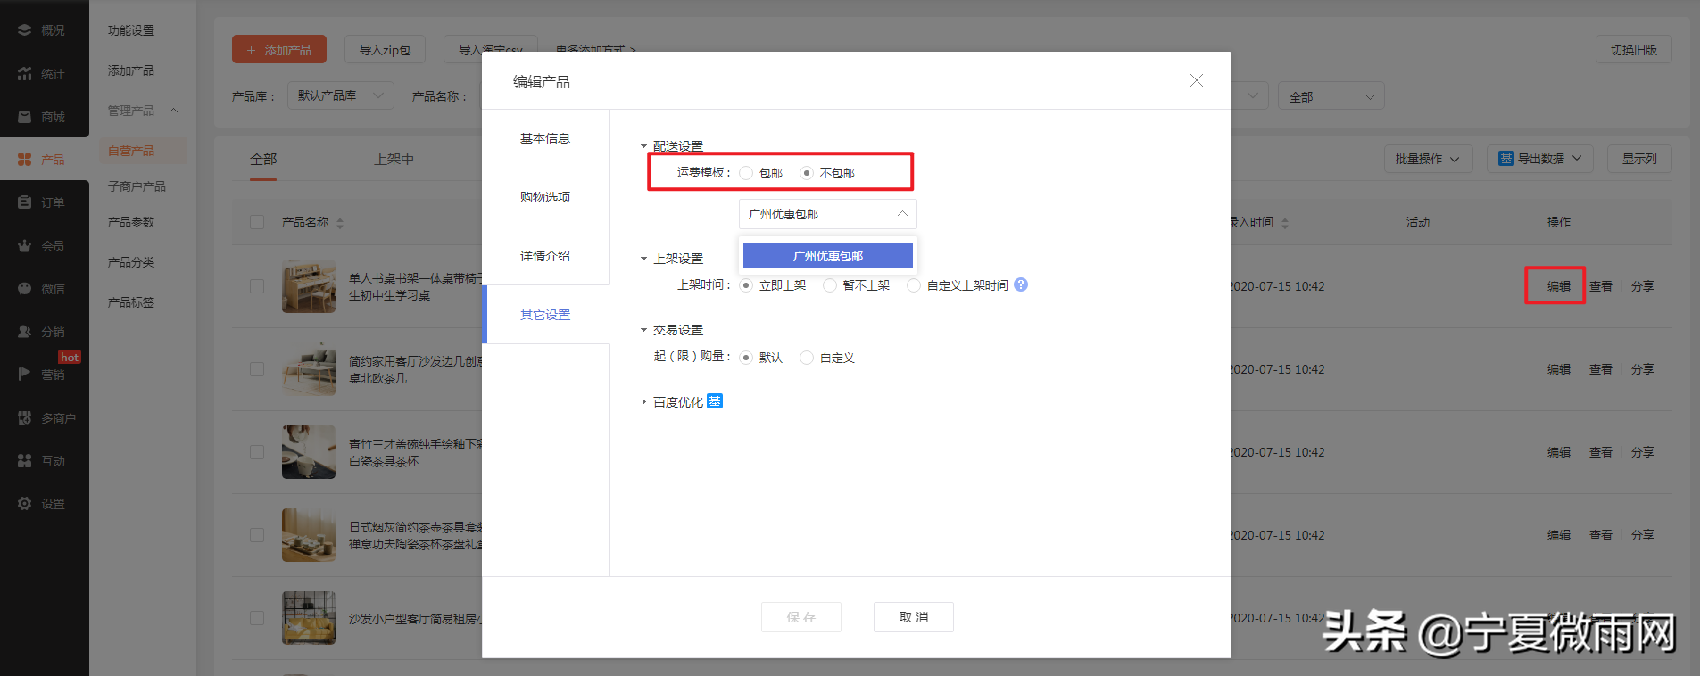Open the 全部 filter dropdown at top right
The width and height of the screenshot is (1700, 676).
1331,97
